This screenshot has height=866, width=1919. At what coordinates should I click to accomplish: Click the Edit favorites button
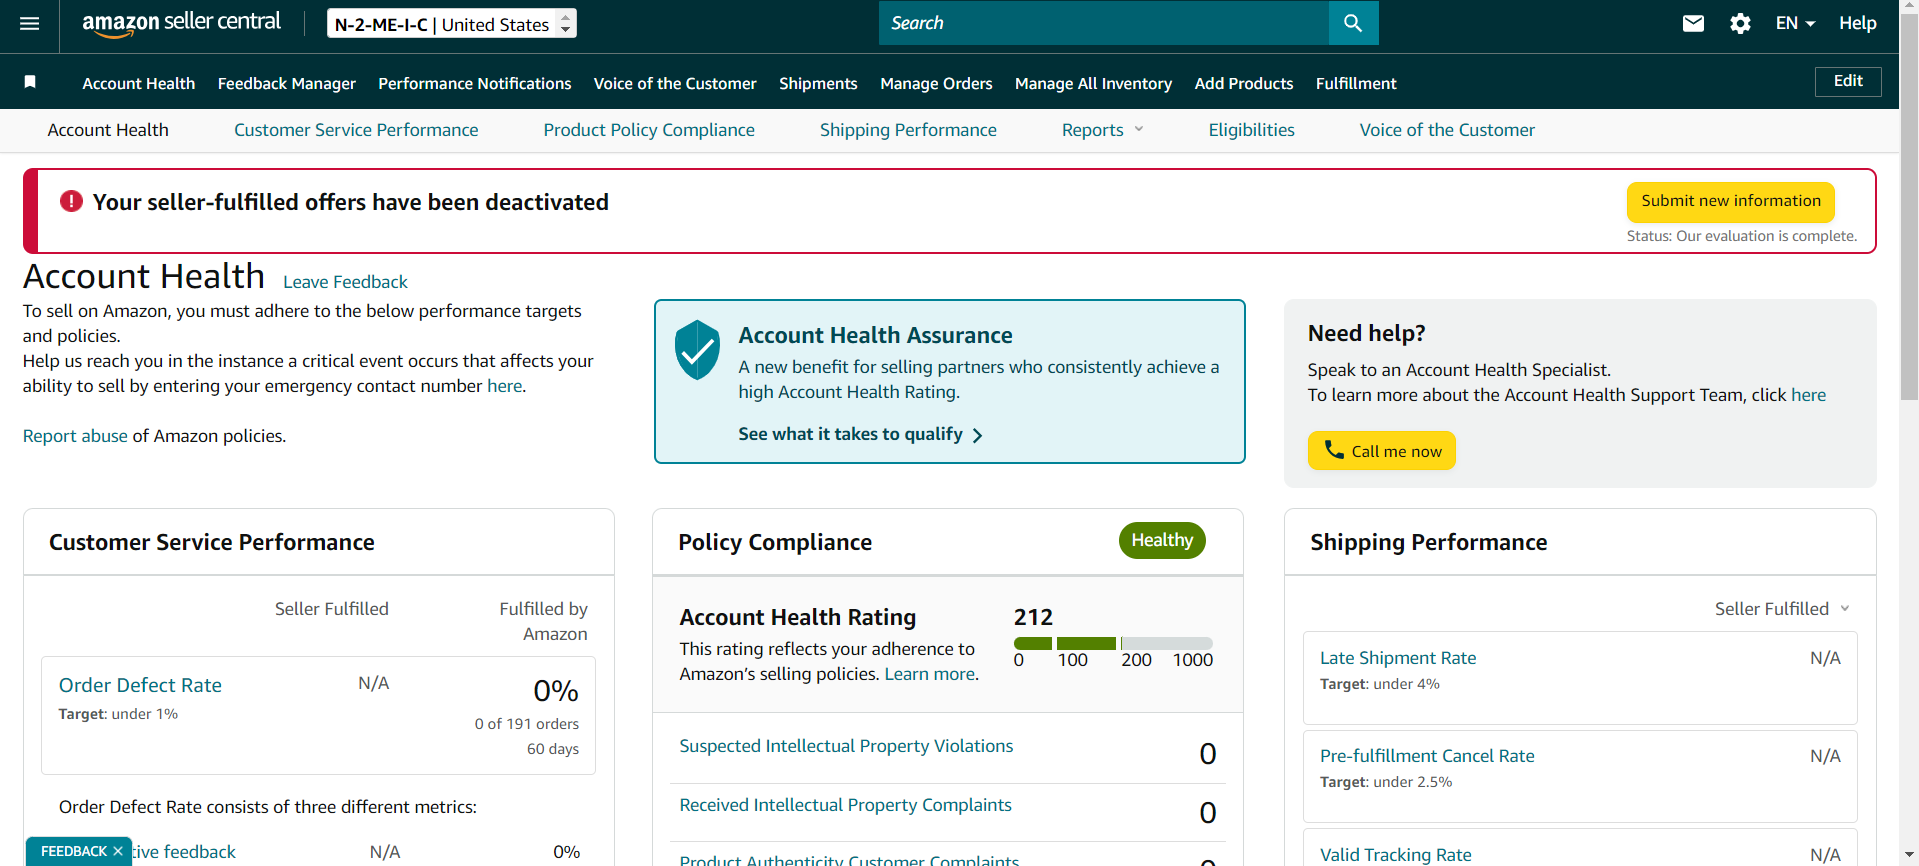tap(1848, 81)
